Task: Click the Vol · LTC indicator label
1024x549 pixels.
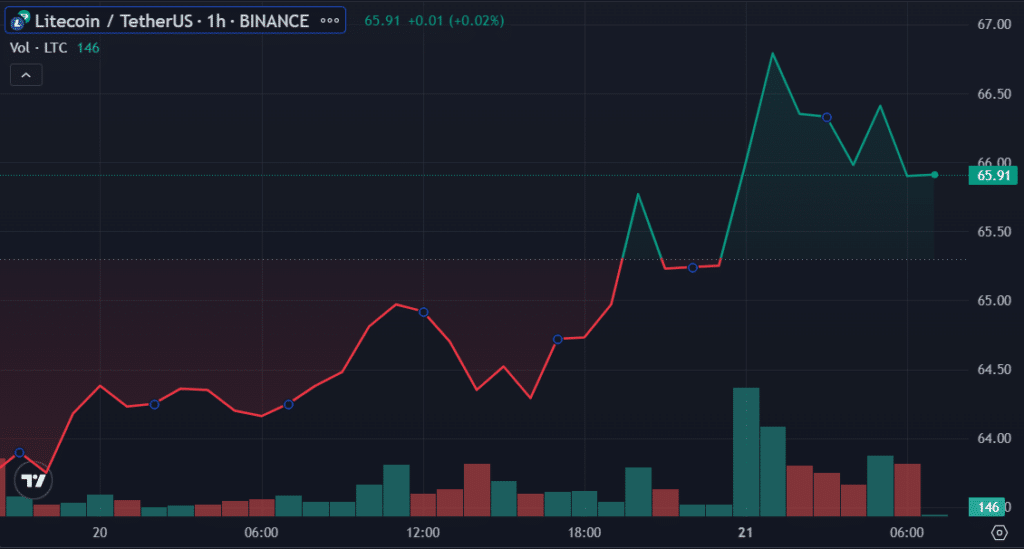Action: (39, 48)
